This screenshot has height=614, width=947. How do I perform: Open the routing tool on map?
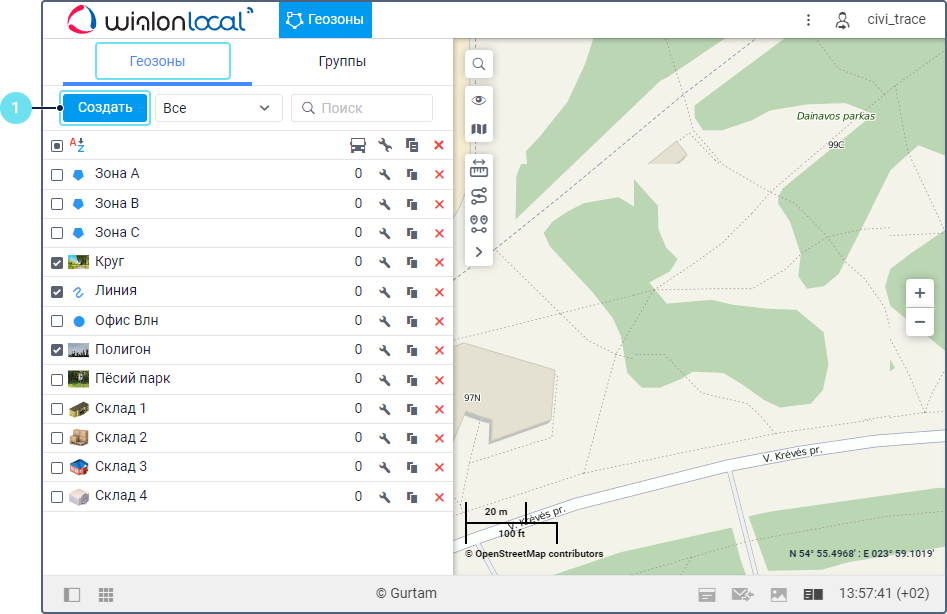tap(478, 196)
